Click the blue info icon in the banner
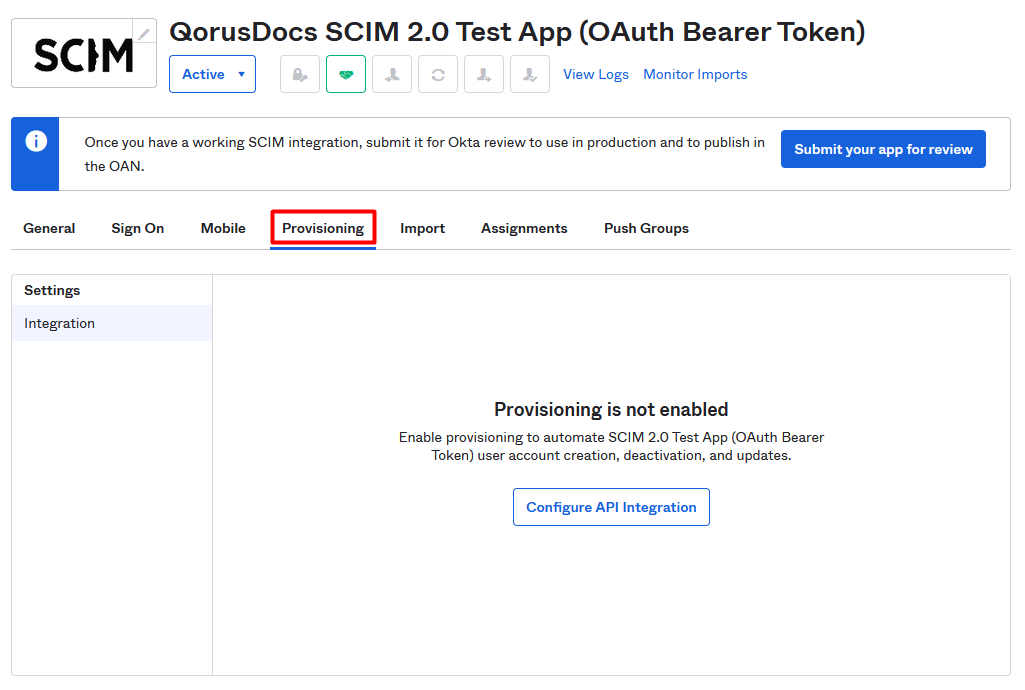1025x690 pixels. (36, 141)
